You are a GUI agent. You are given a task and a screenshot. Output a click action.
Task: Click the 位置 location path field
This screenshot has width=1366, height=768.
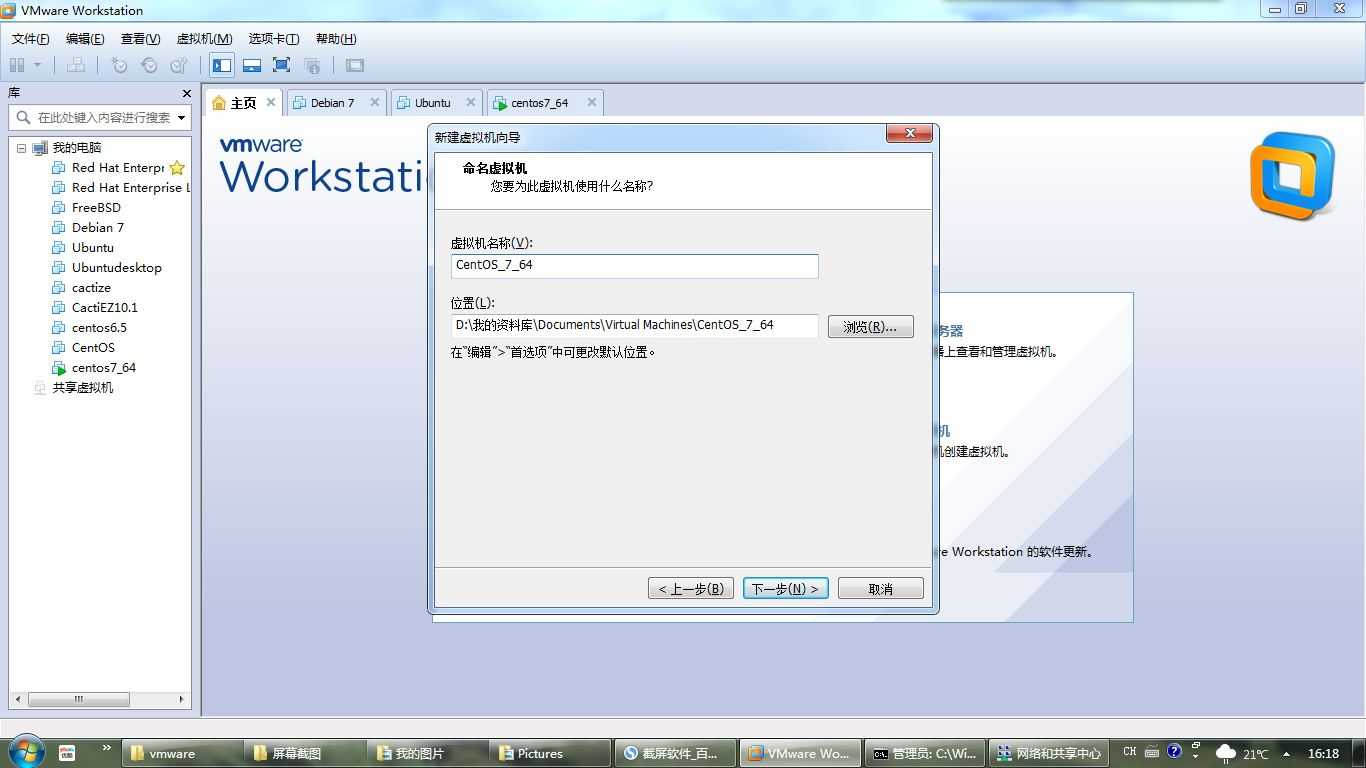tap(634, 326)
